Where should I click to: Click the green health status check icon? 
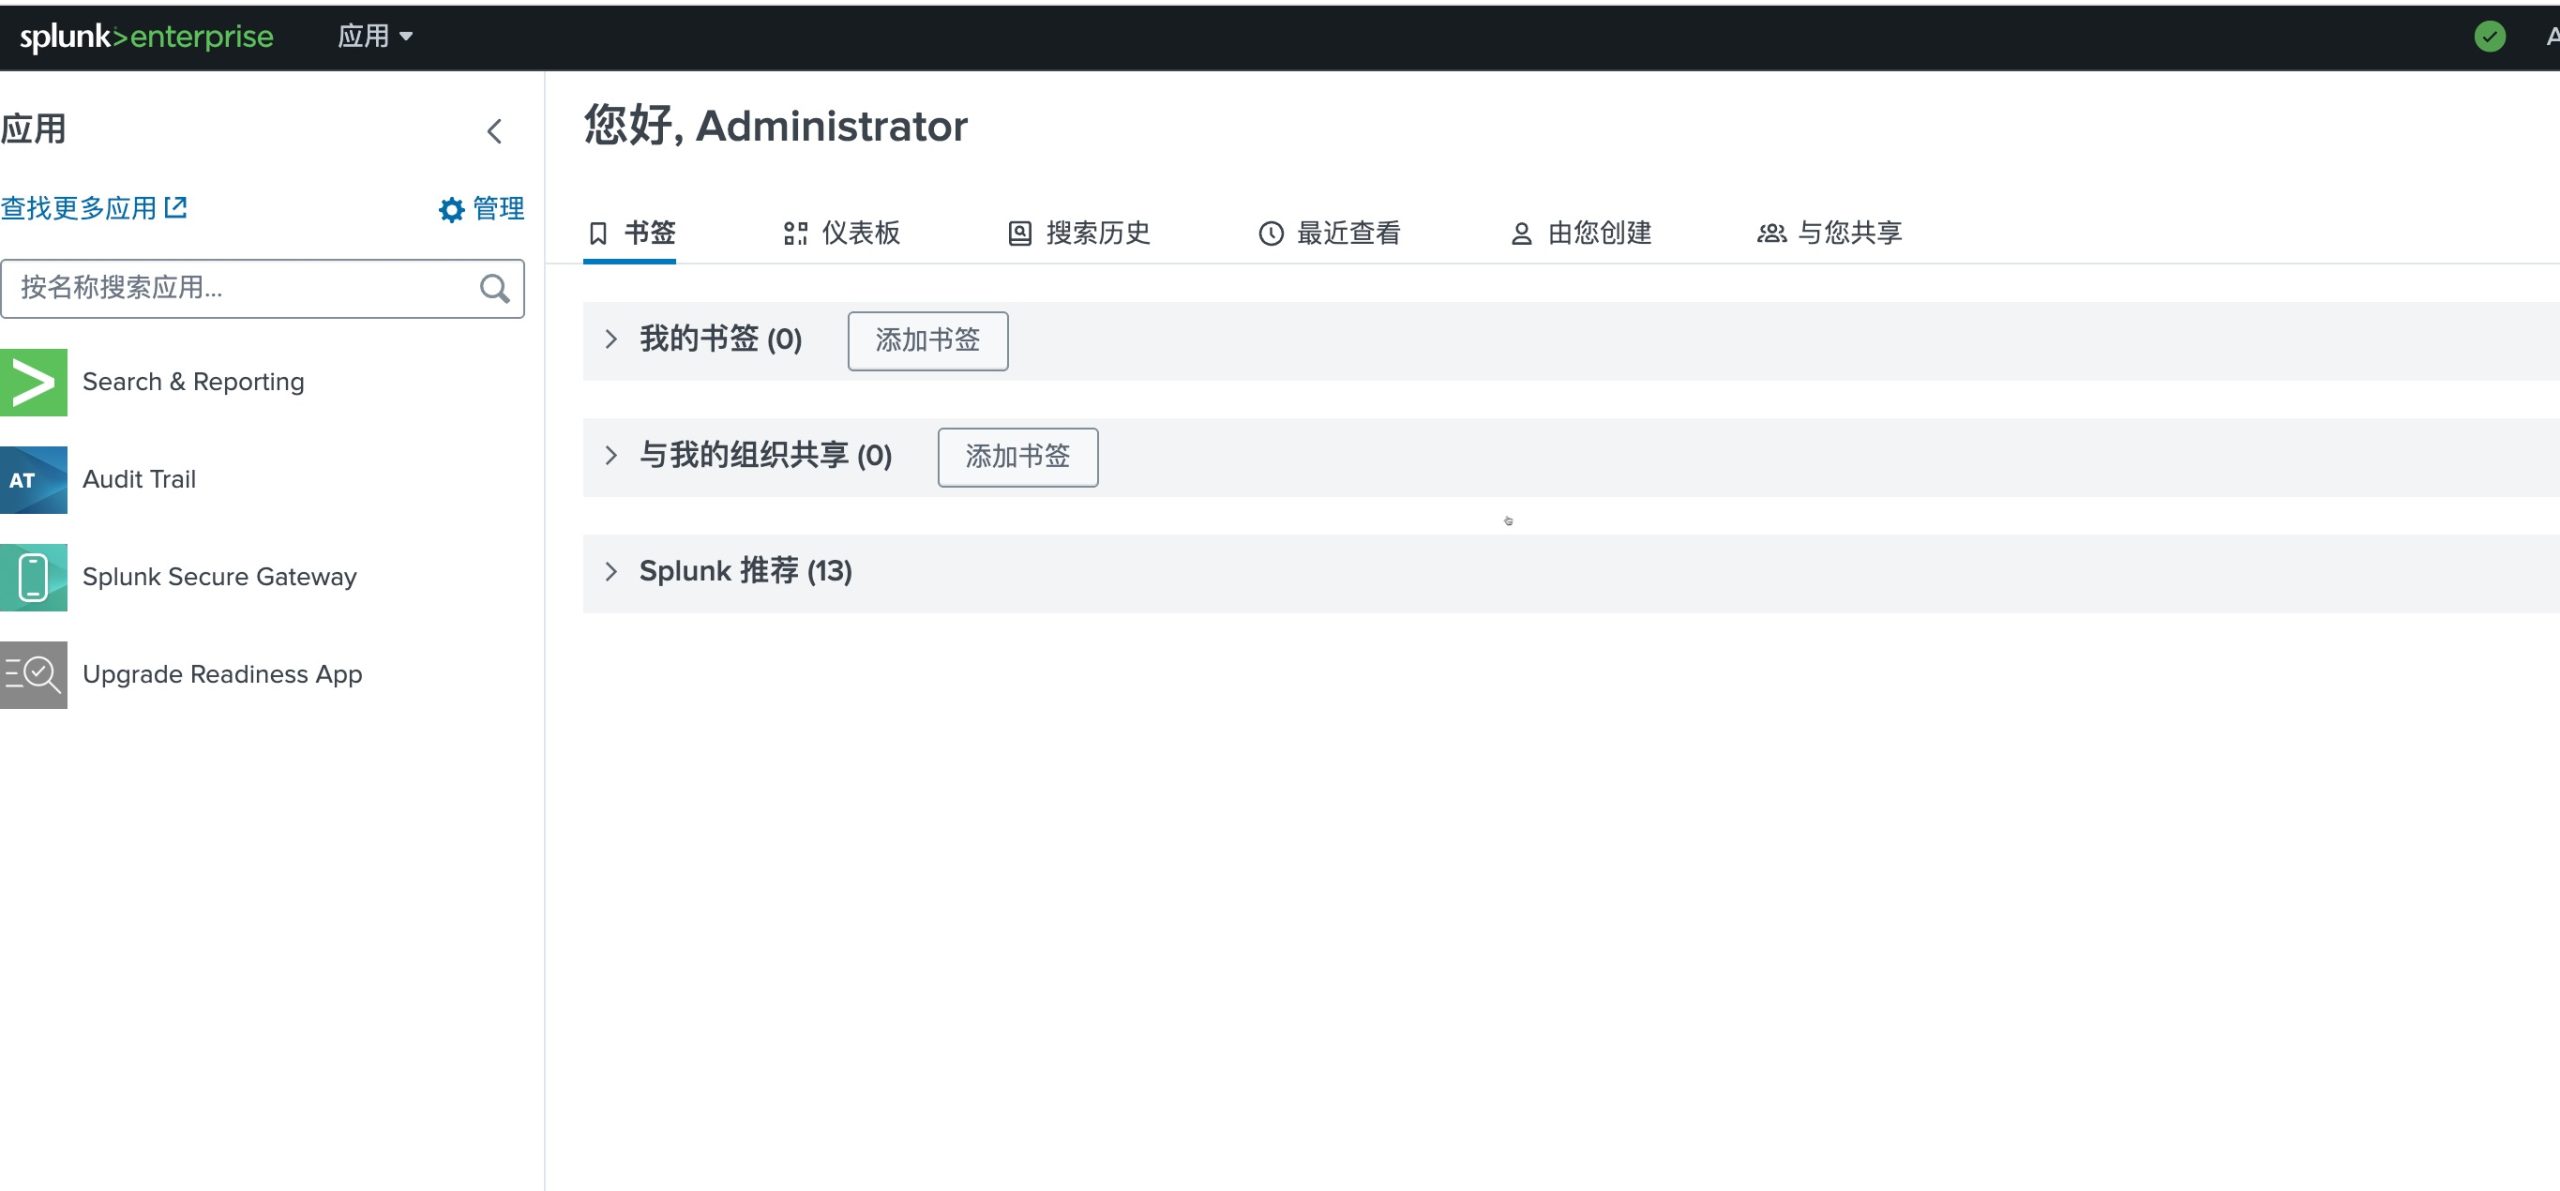coord(2490,37)
